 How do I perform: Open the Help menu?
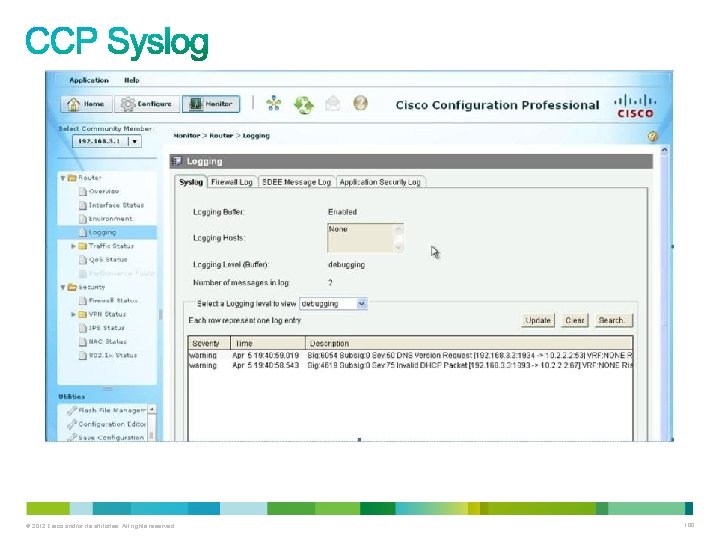(131, 80)
